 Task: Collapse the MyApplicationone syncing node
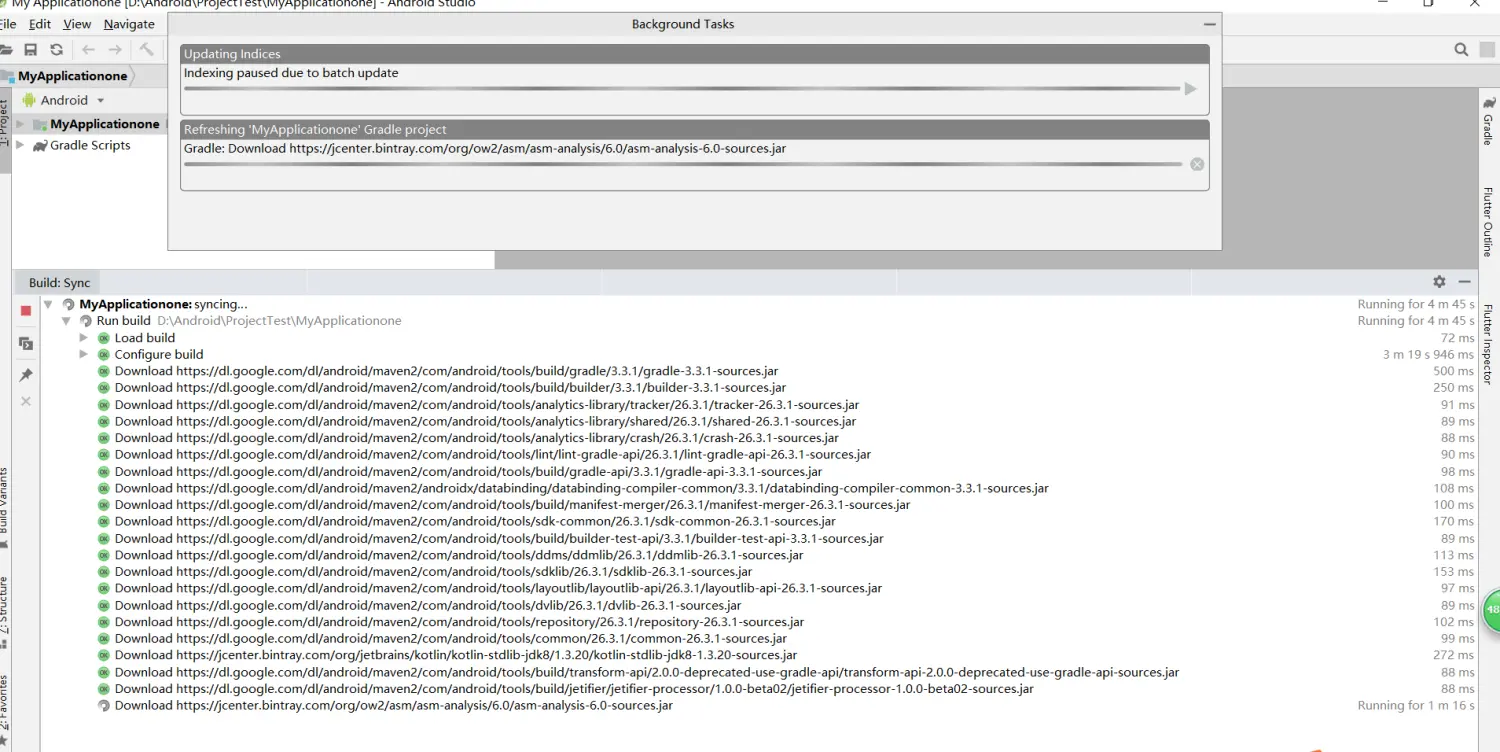click(x=48, y=304)
